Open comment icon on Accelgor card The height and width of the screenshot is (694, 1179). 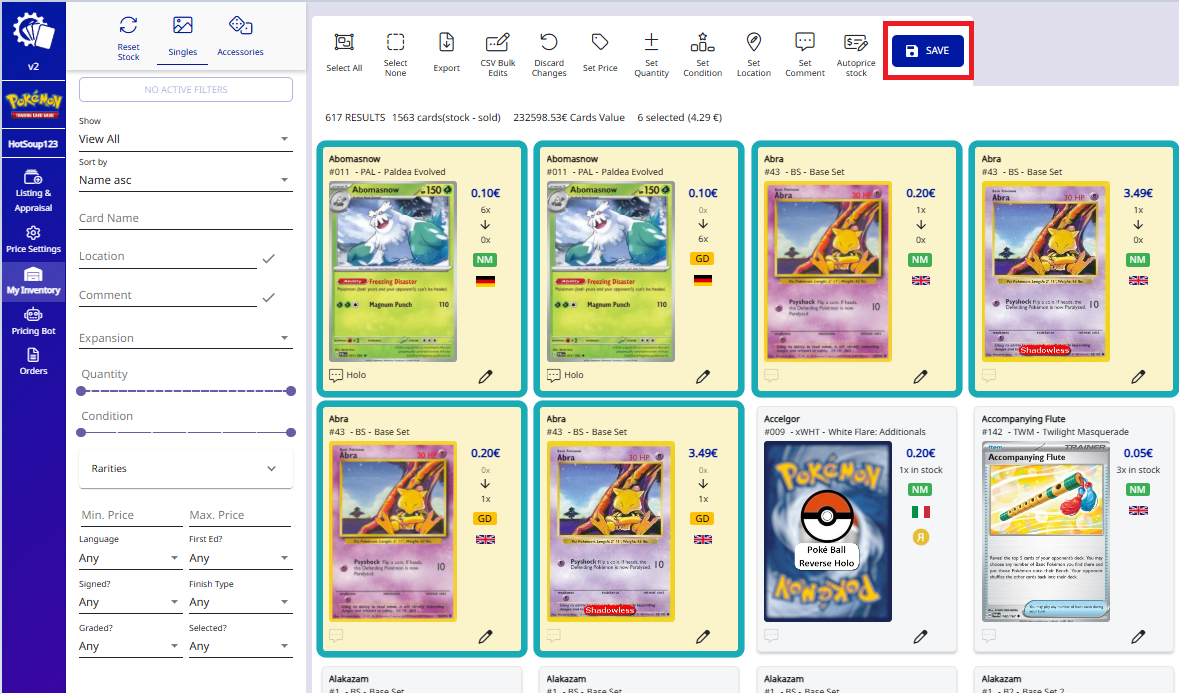[x=771, y=635]
